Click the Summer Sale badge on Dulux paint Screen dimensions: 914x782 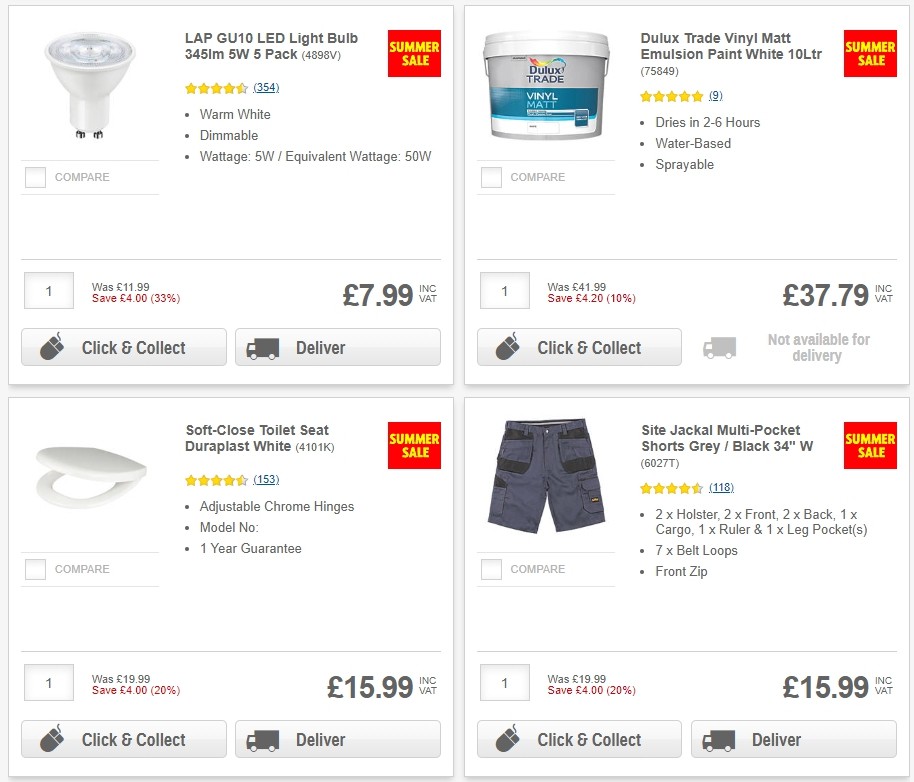[870, 53]
